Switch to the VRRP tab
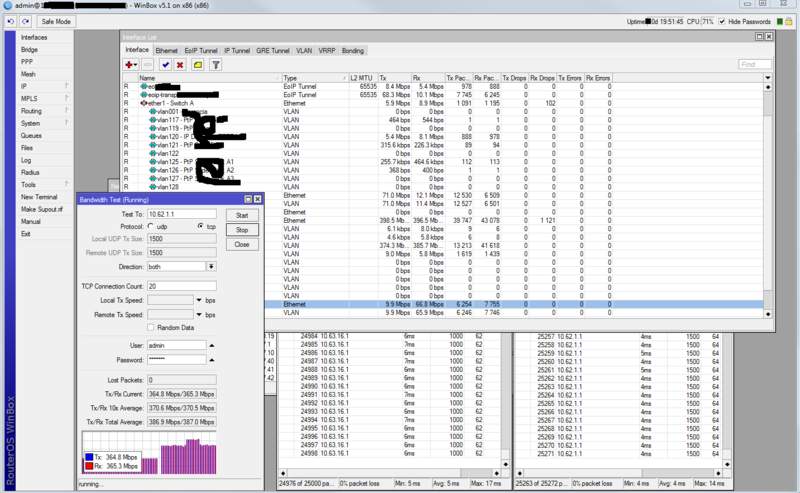The width and height of the screenshot is (800, 493). 327,51
